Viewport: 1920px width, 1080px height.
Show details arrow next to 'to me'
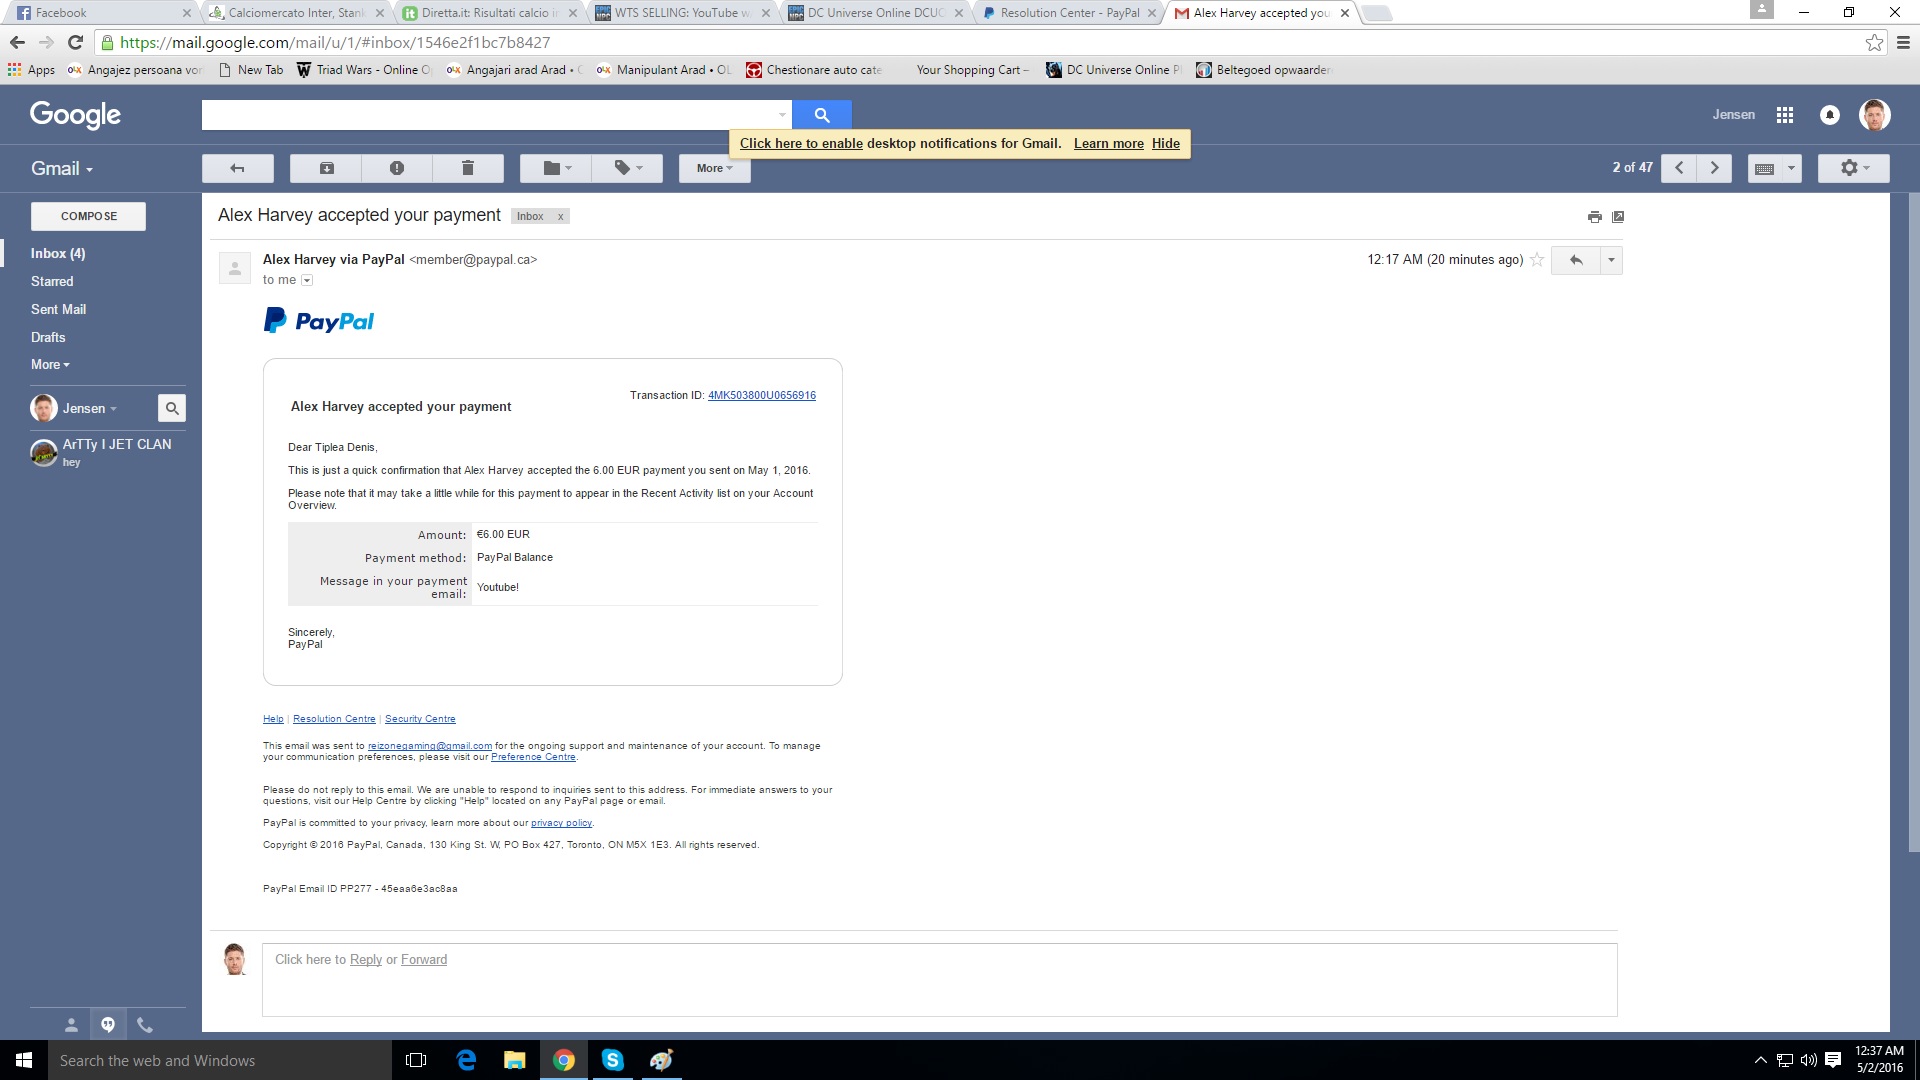(307, 281)
